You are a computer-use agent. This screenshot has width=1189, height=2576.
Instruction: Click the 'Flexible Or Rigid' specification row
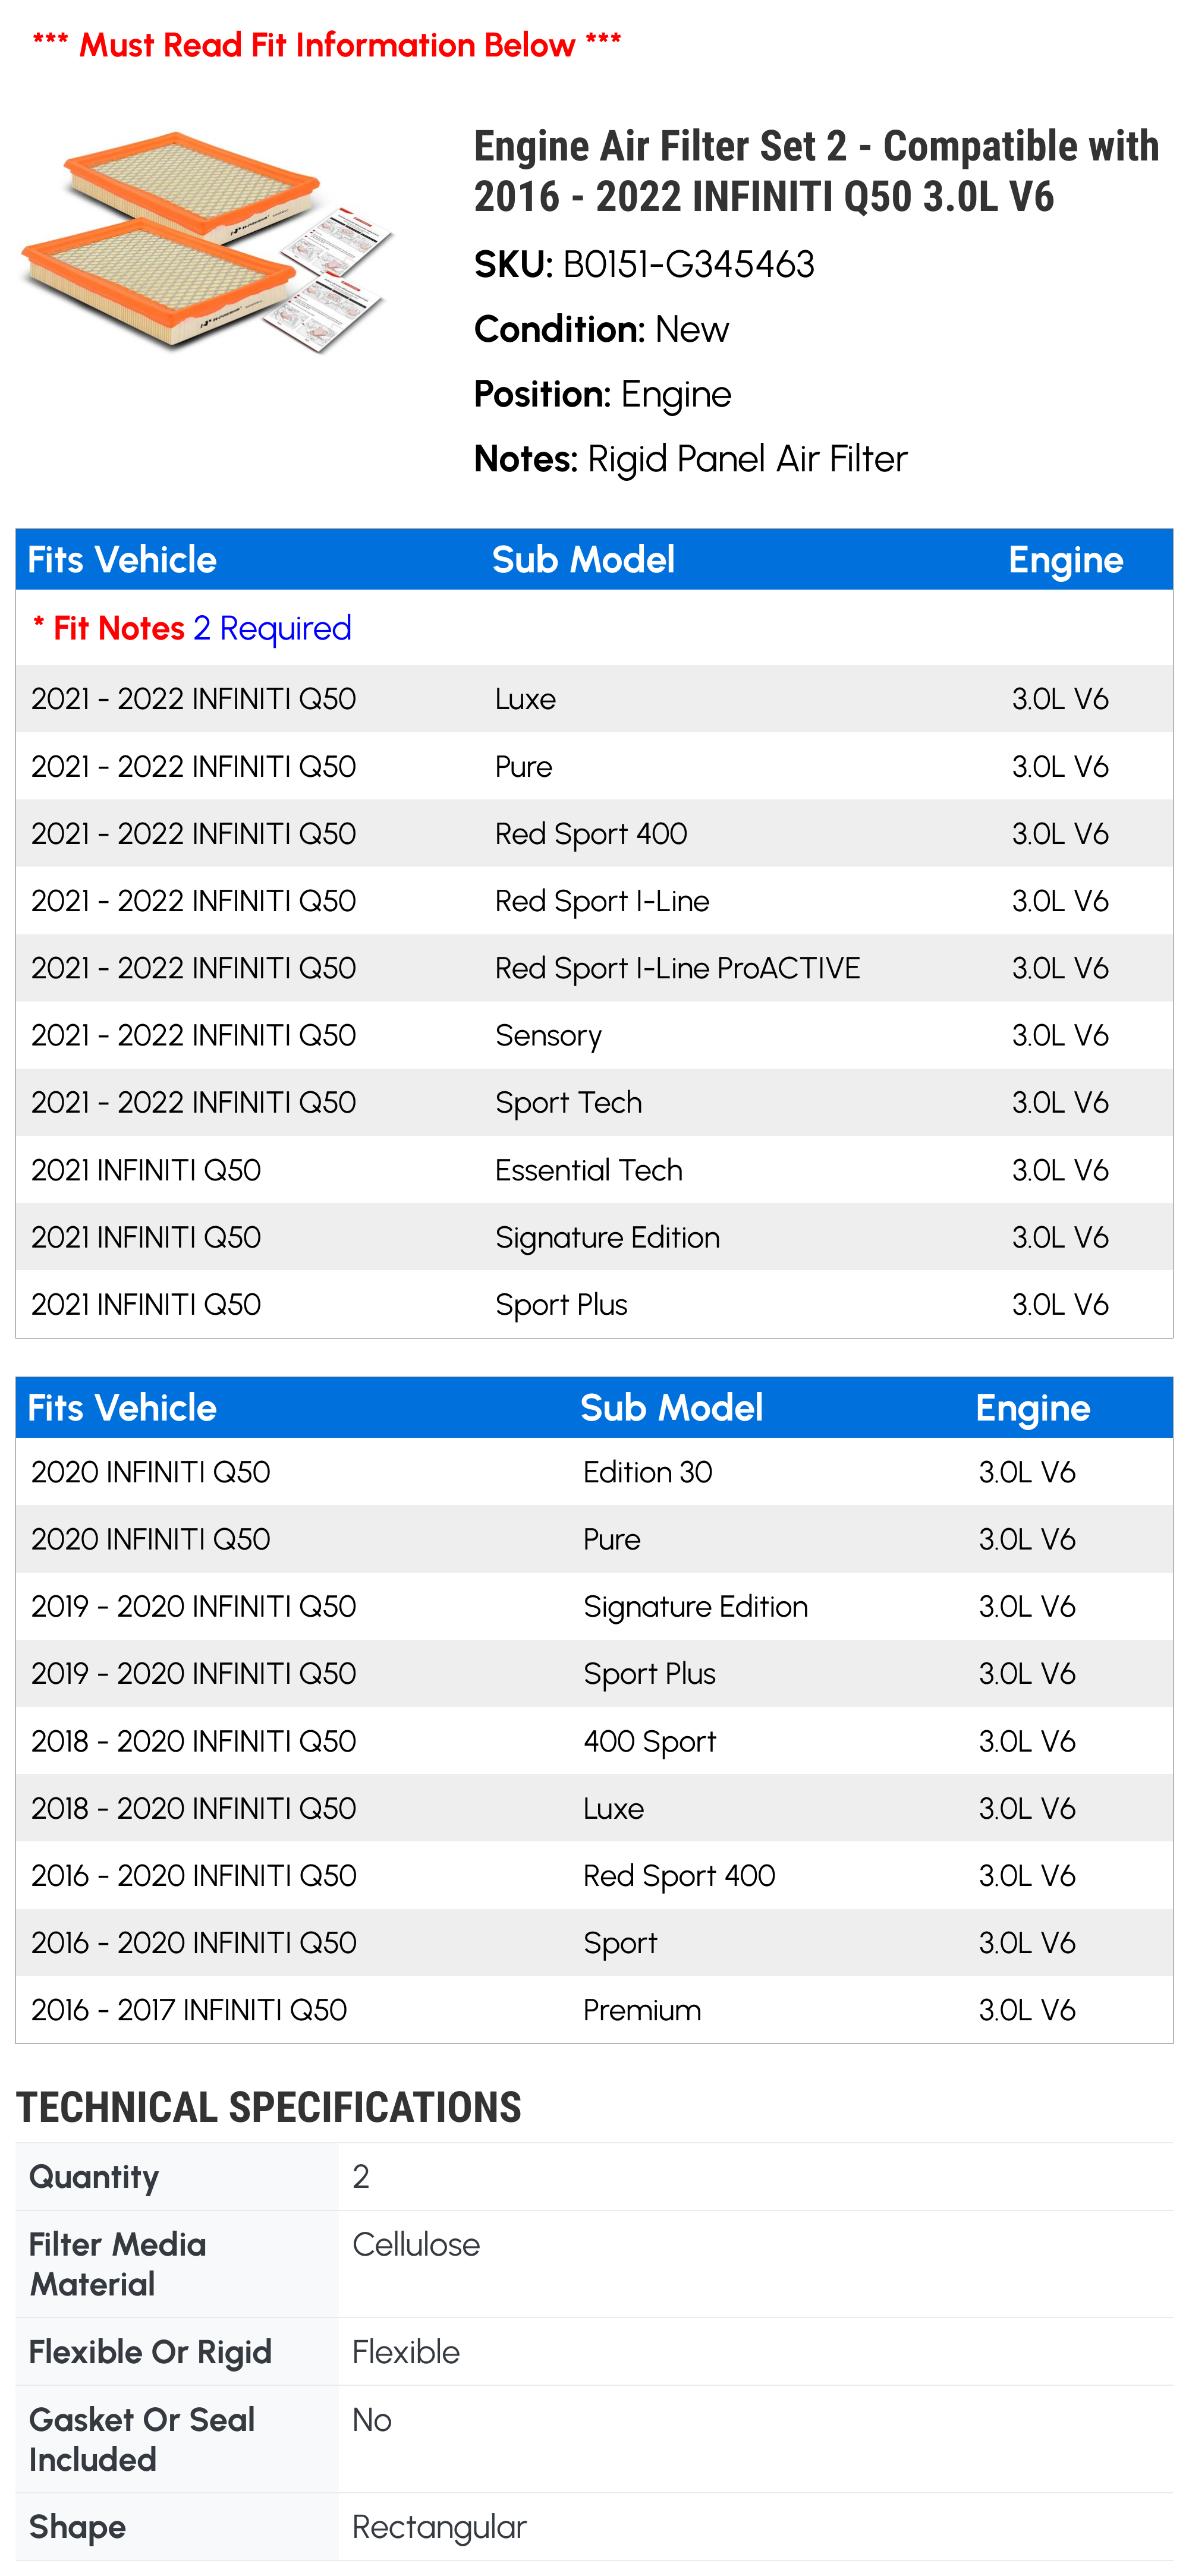pos(594,2352)
